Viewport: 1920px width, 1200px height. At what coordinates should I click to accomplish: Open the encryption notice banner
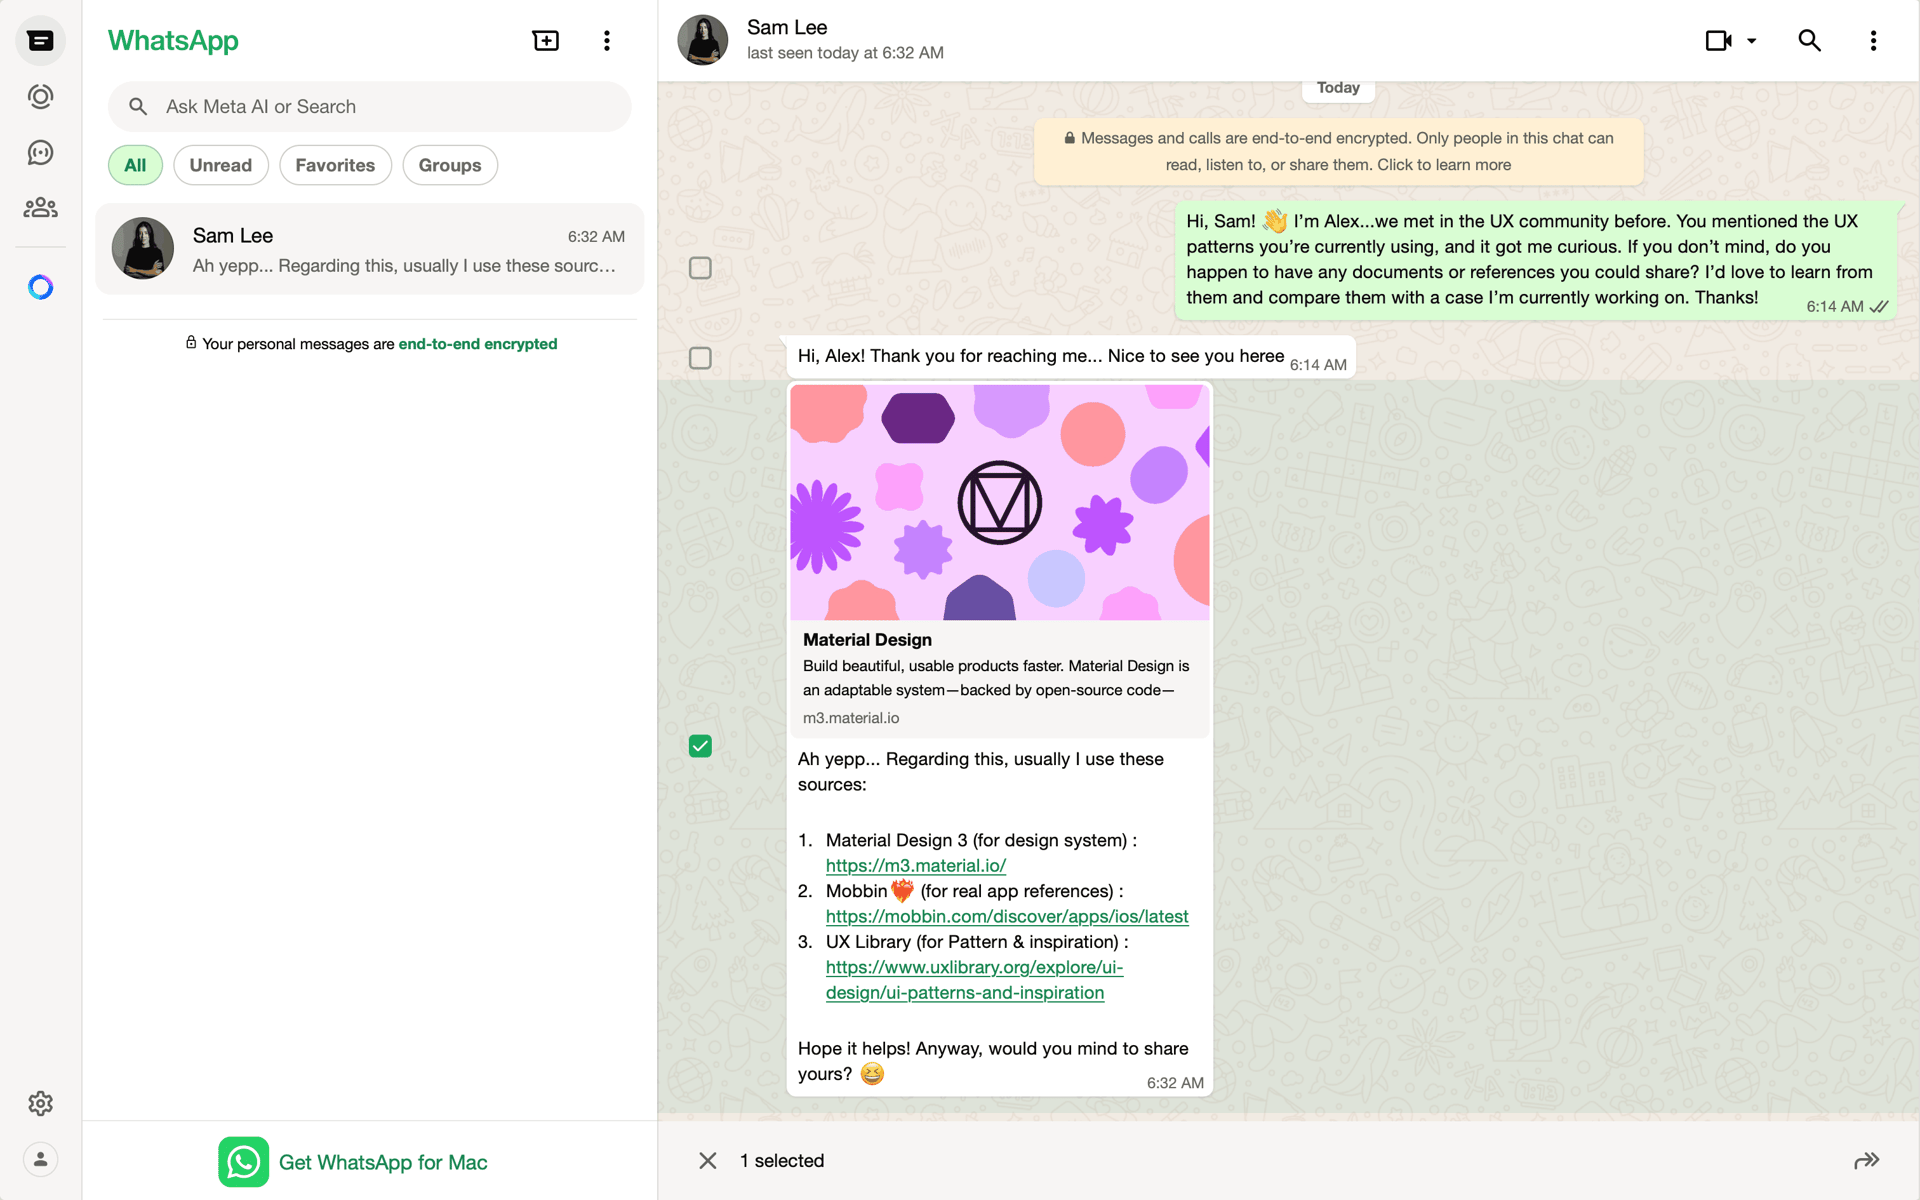coord(1338,152)
